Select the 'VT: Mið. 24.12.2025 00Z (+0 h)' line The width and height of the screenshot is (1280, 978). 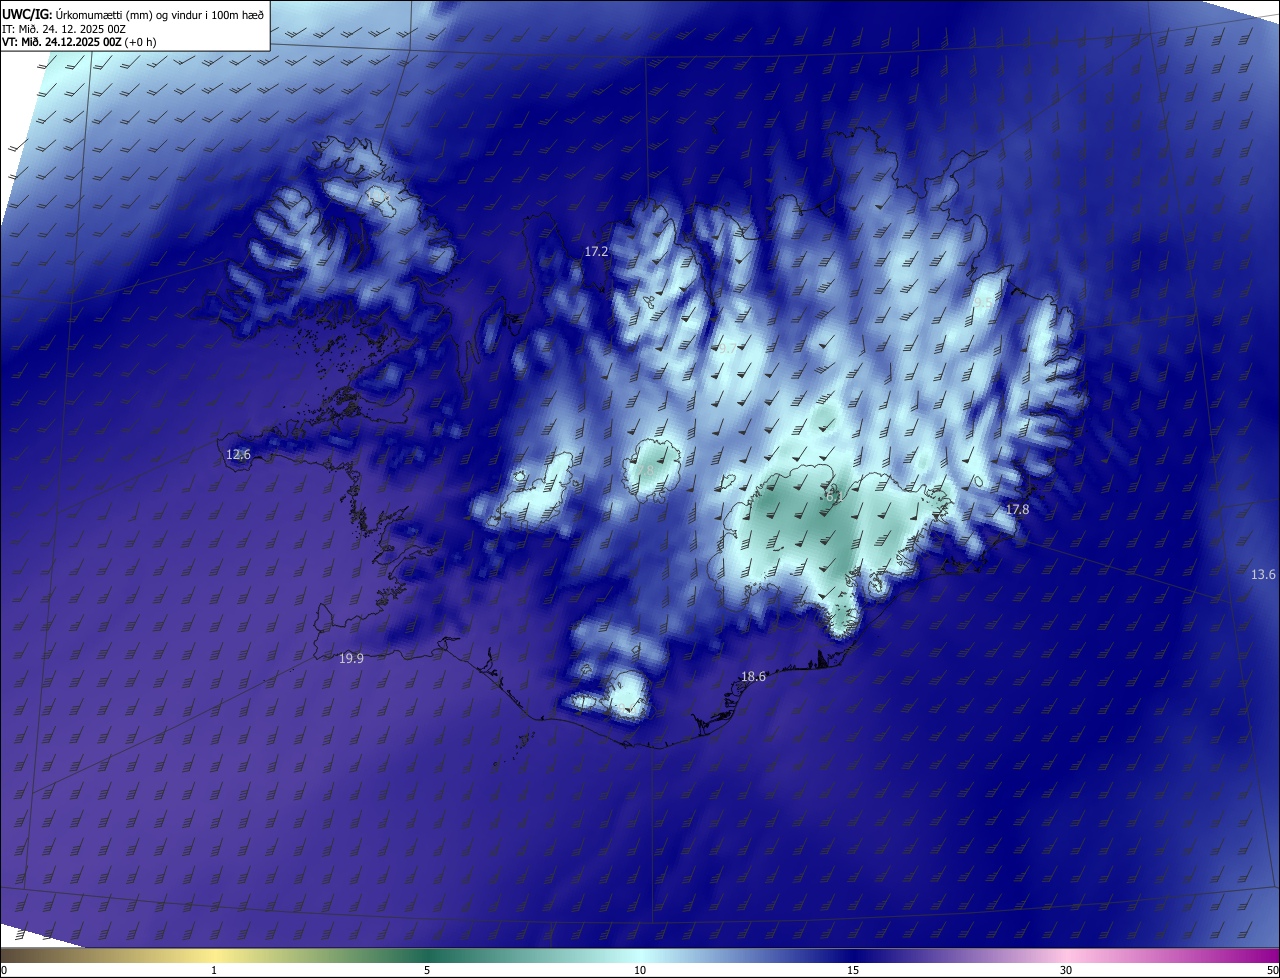(x=79, y=42)
